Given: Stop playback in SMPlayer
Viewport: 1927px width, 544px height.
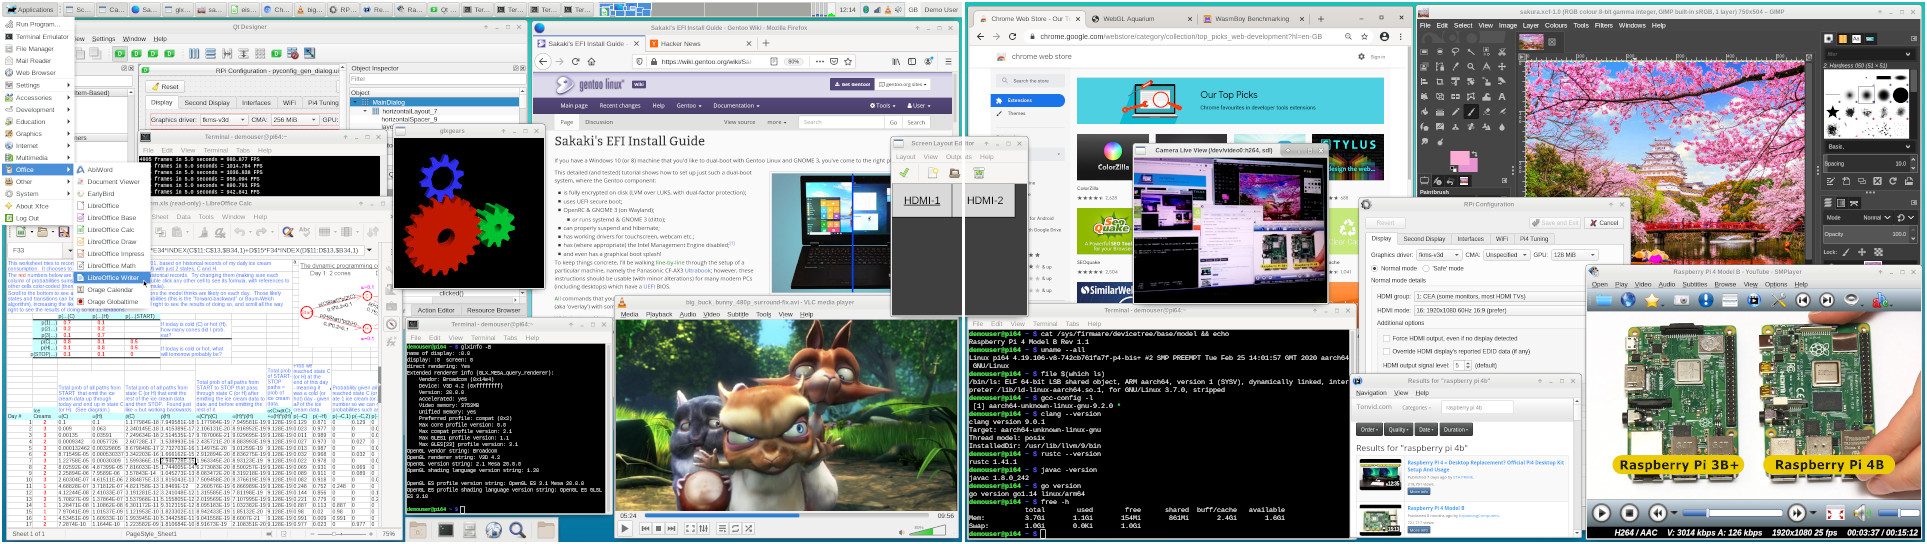Looking at the screenshot, I should [x=1629, y=513].
